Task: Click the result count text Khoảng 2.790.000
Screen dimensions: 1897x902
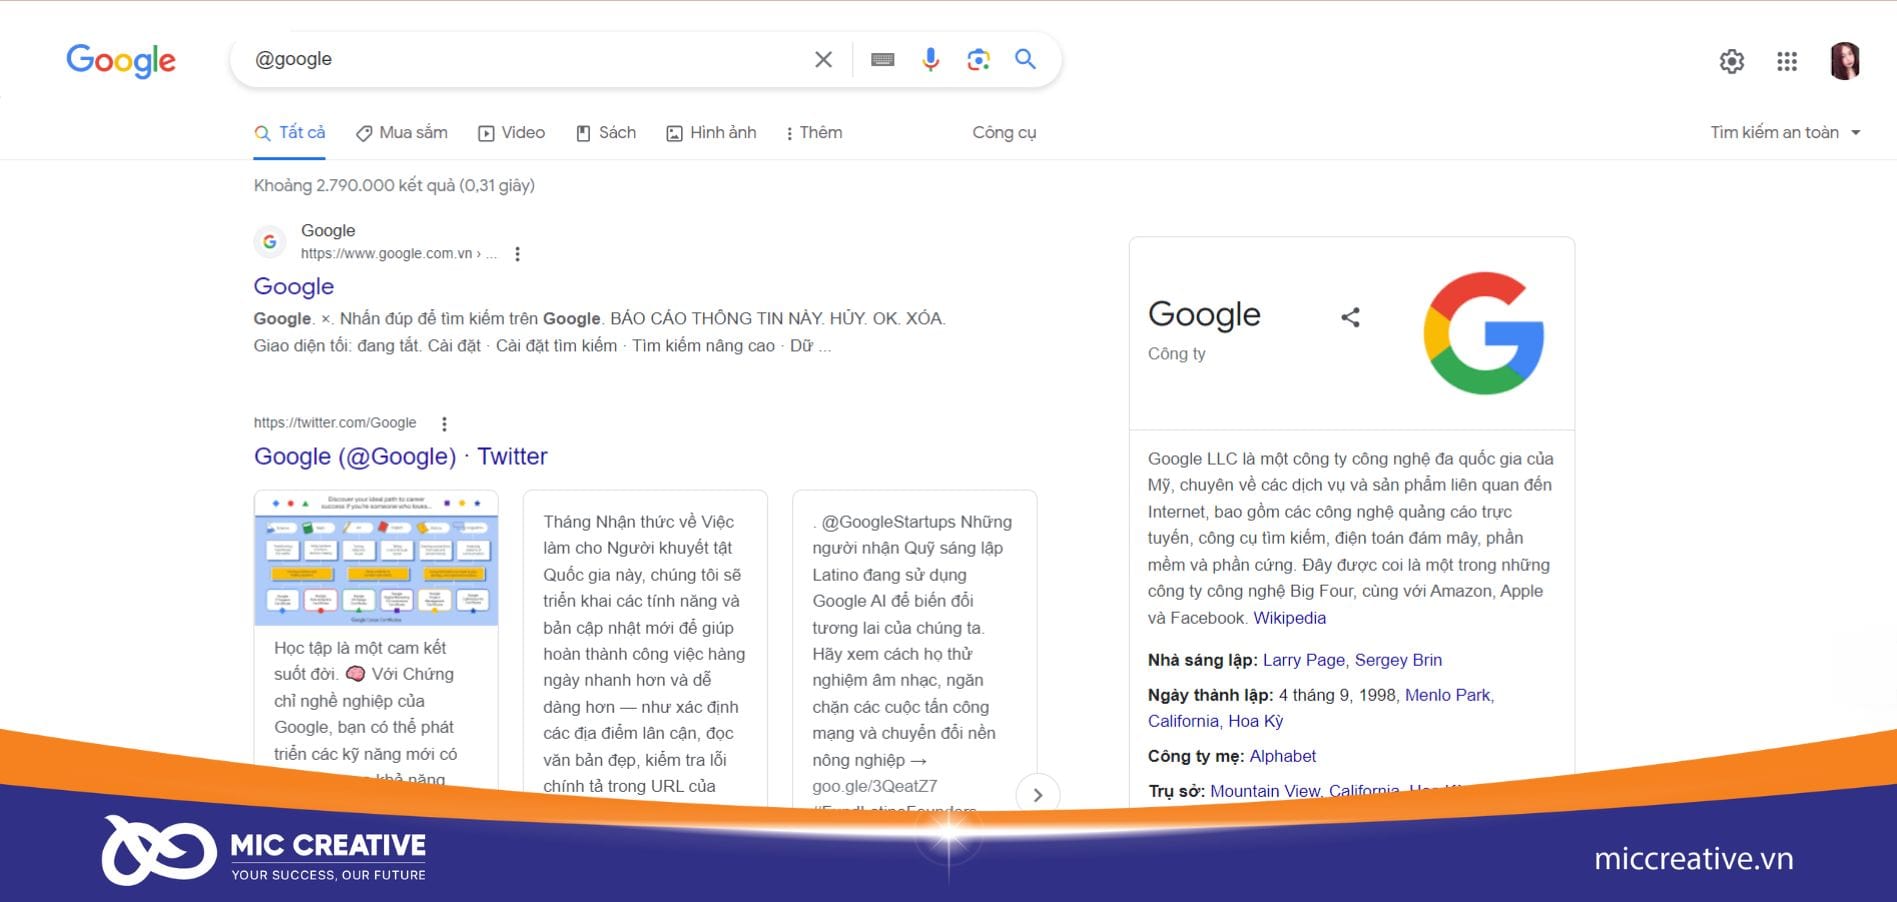Action: coord(394,185)
